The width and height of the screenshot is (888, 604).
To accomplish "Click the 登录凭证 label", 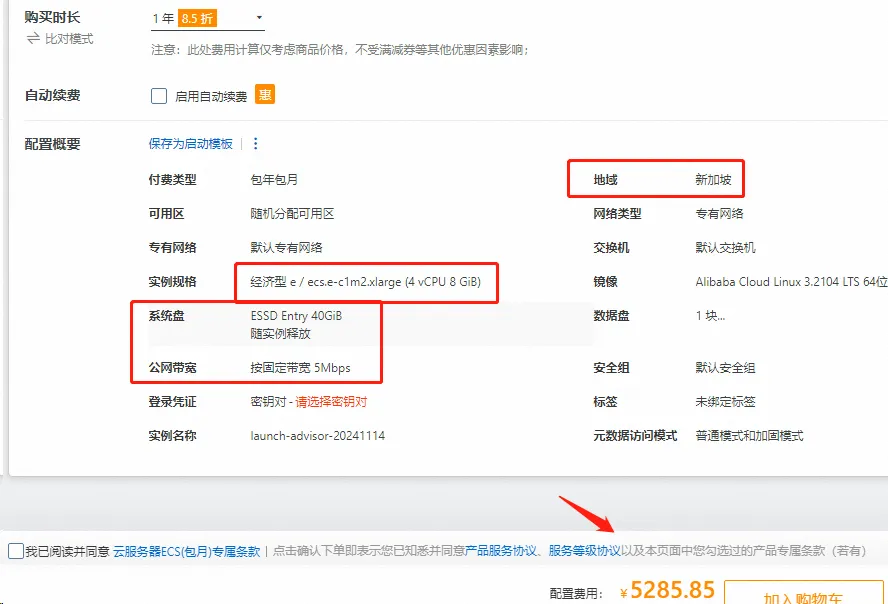I will point(172,402).
